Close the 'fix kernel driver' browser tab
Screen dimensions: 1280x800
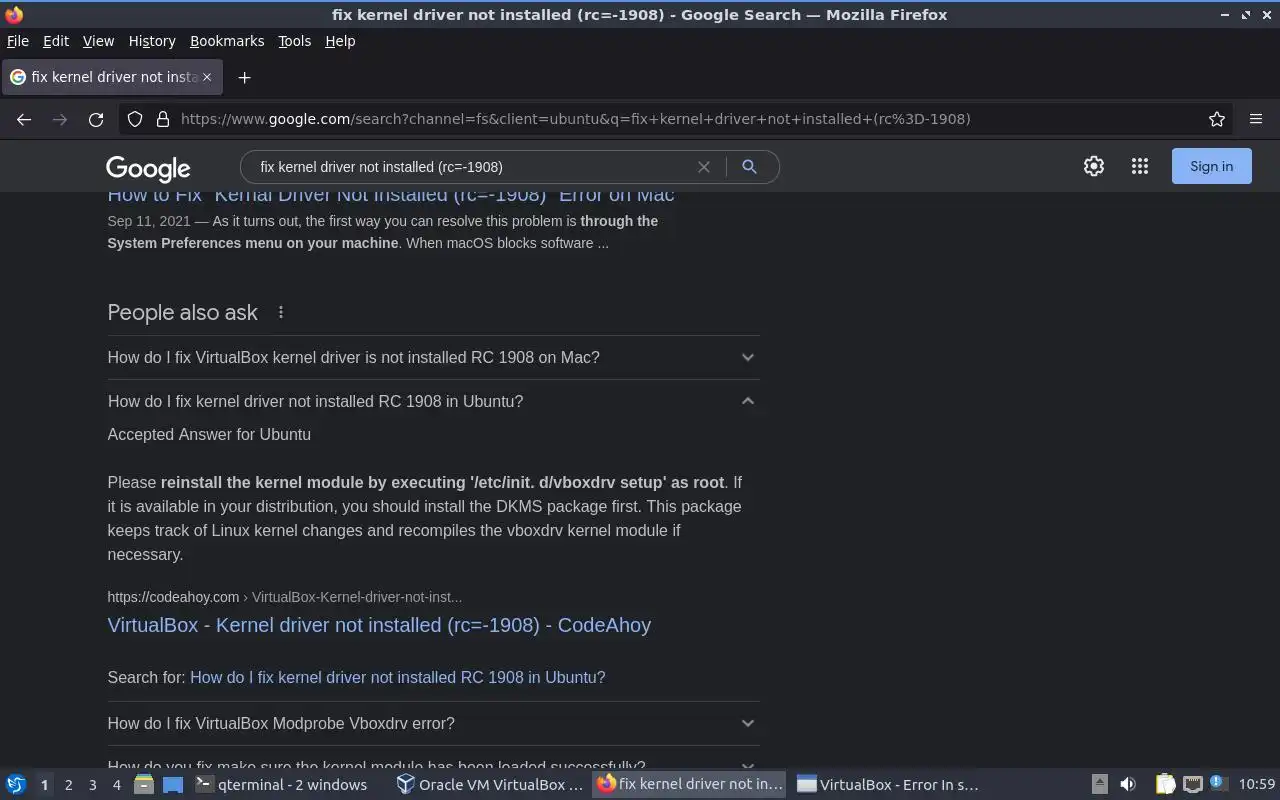207,77
